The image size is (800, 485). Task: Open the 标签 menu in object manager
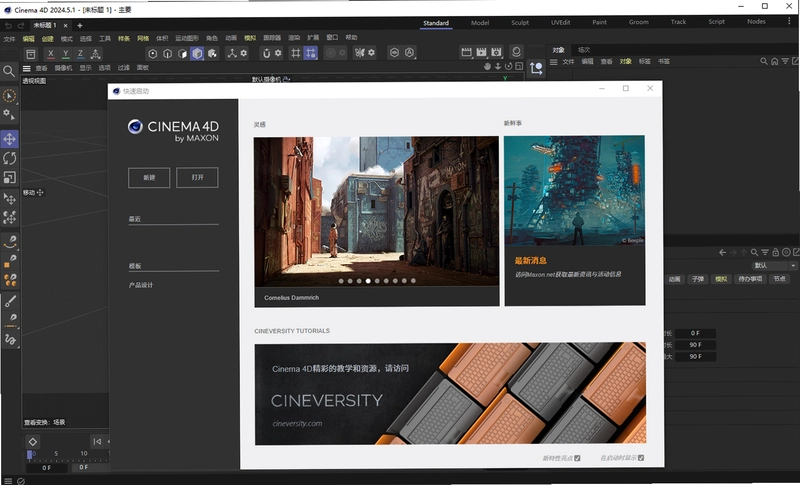(645, 61)
